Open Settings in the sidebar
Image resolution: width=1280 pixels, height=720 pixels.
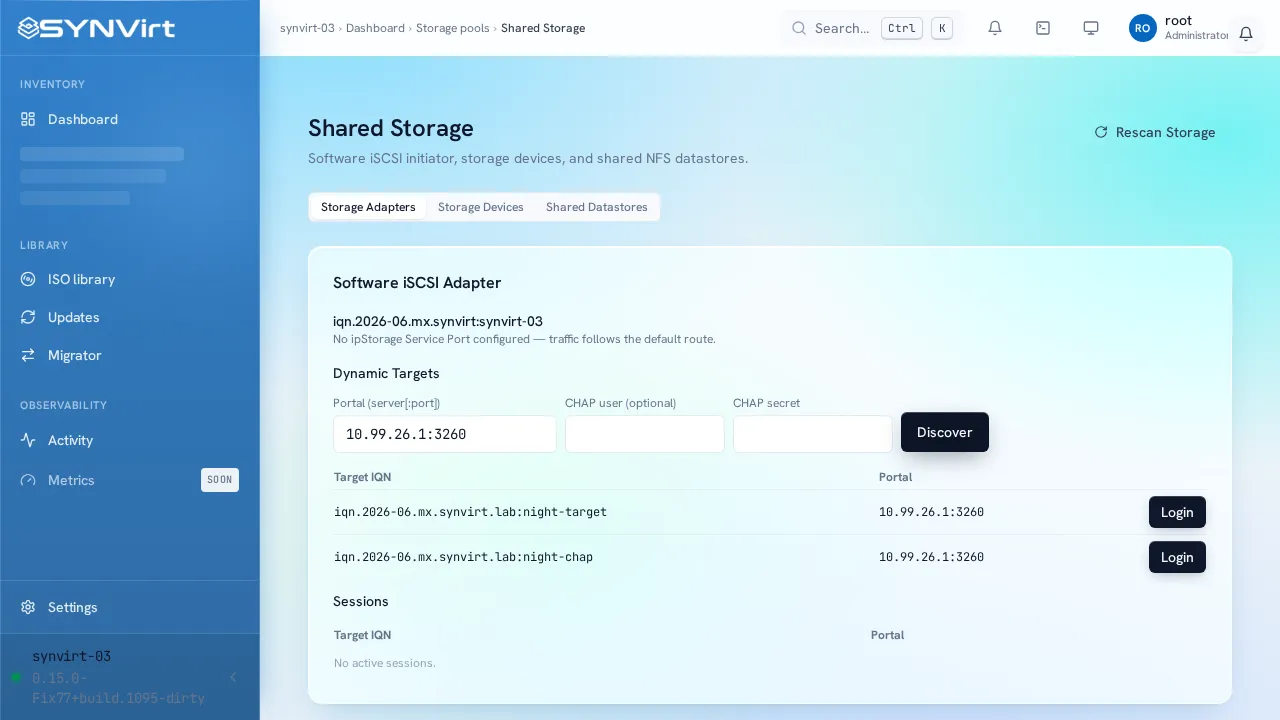[130, 607]
